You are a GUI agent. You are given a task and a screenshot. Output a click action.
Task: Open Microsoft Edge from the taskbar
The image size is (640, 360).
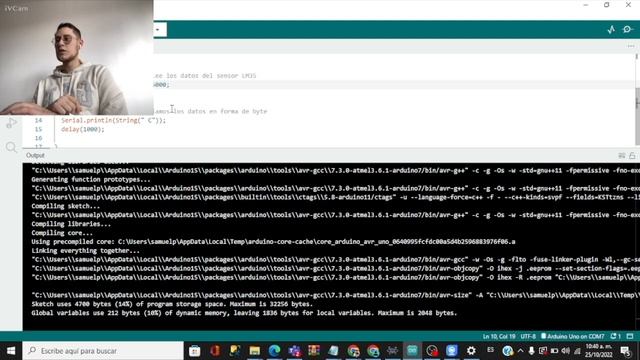pos(274,351)
